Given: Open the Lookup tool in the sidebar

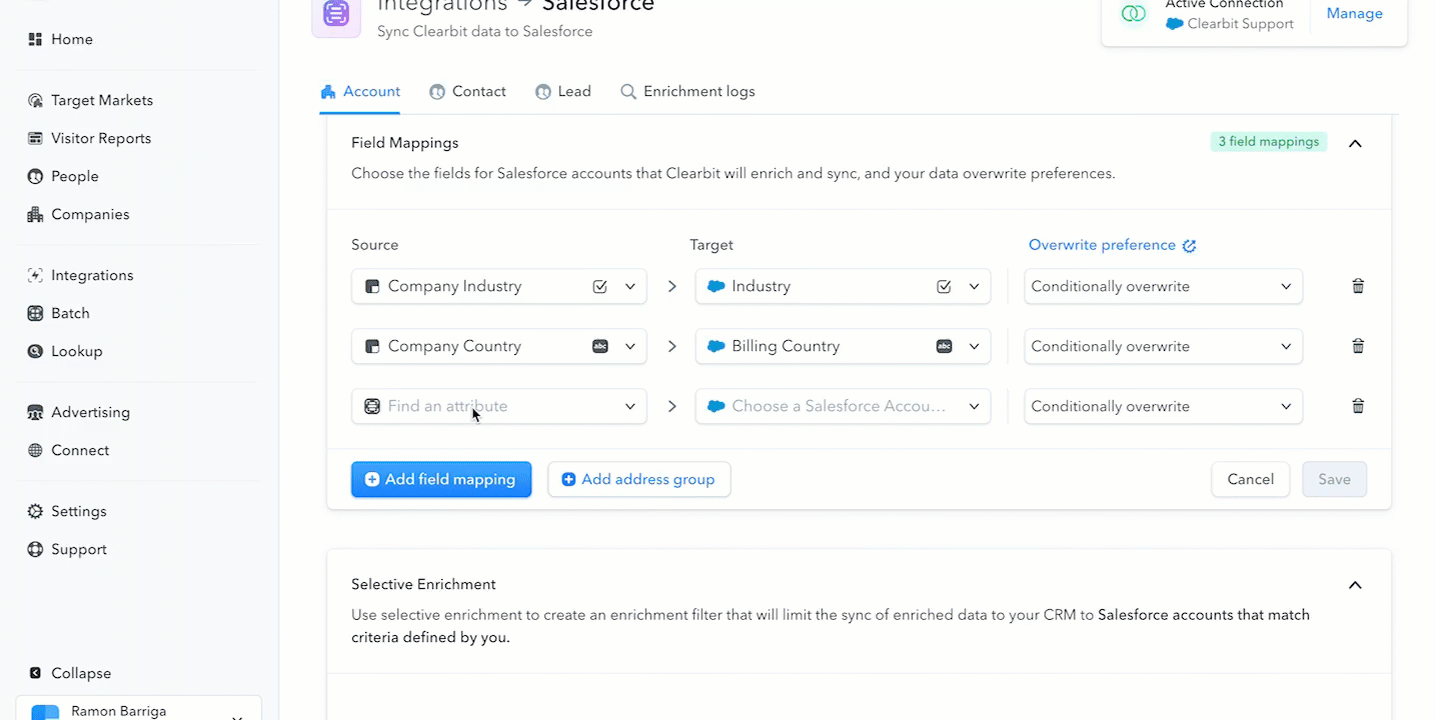Looking at the screenshot, I should click(x=76, y=351).
